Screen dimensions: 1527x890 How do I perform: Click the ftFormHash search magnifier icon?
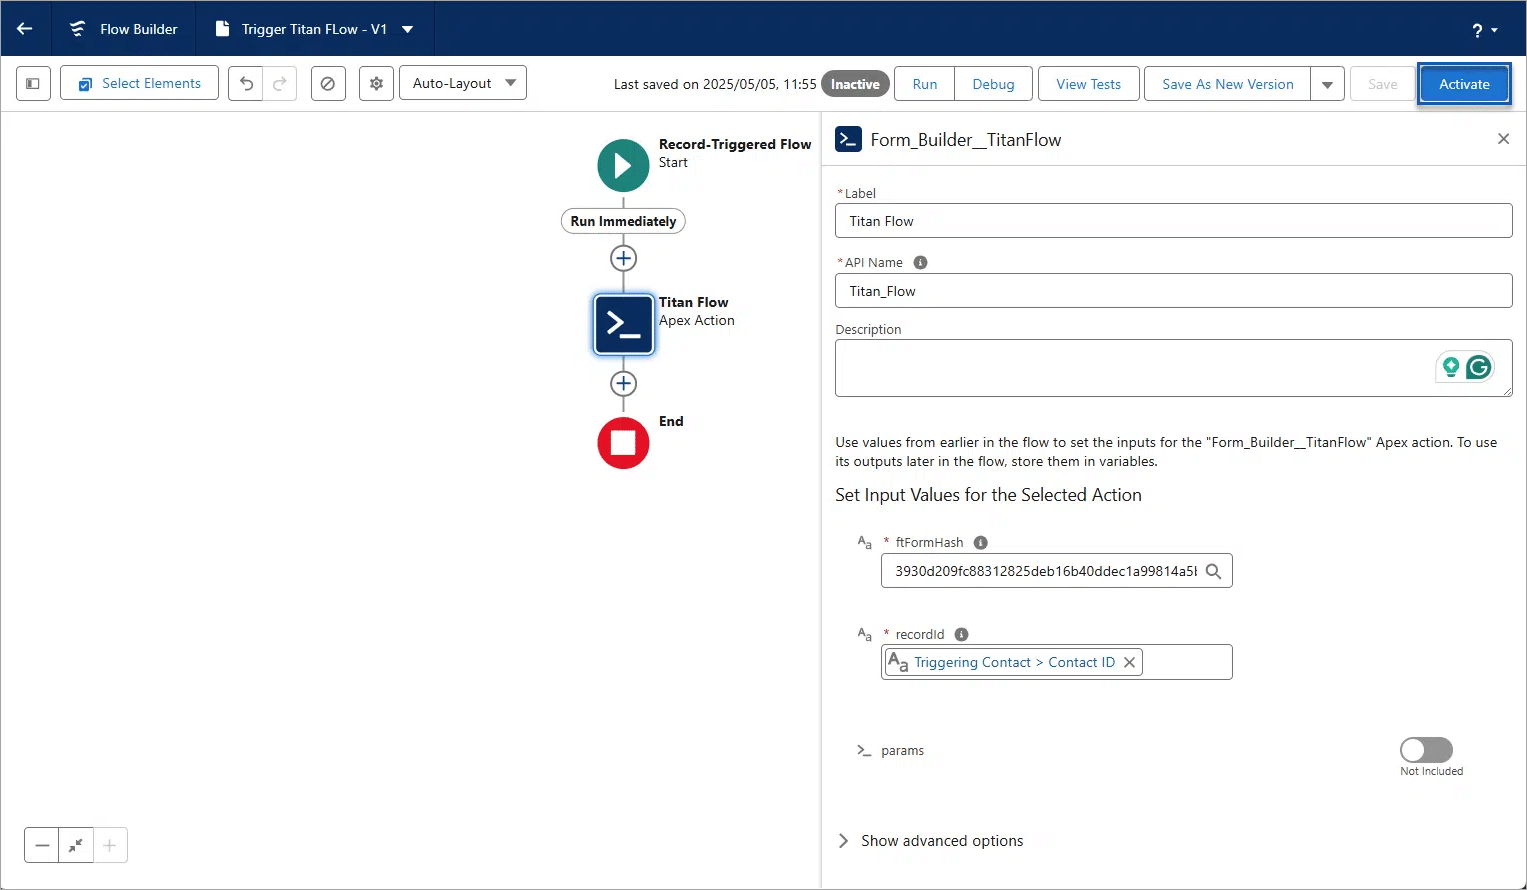click(x=1213, y=571)
